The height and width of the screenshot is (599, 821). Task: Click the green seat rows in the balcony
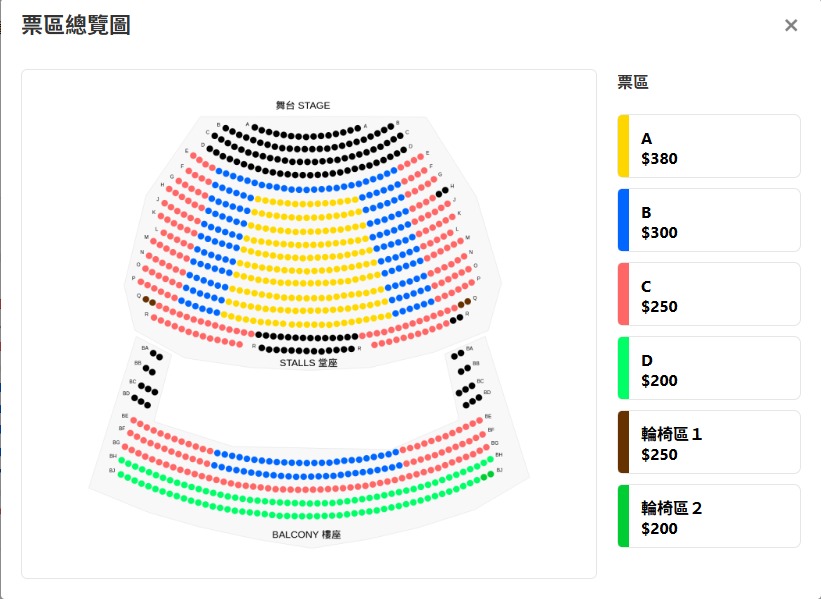(306, 496)
